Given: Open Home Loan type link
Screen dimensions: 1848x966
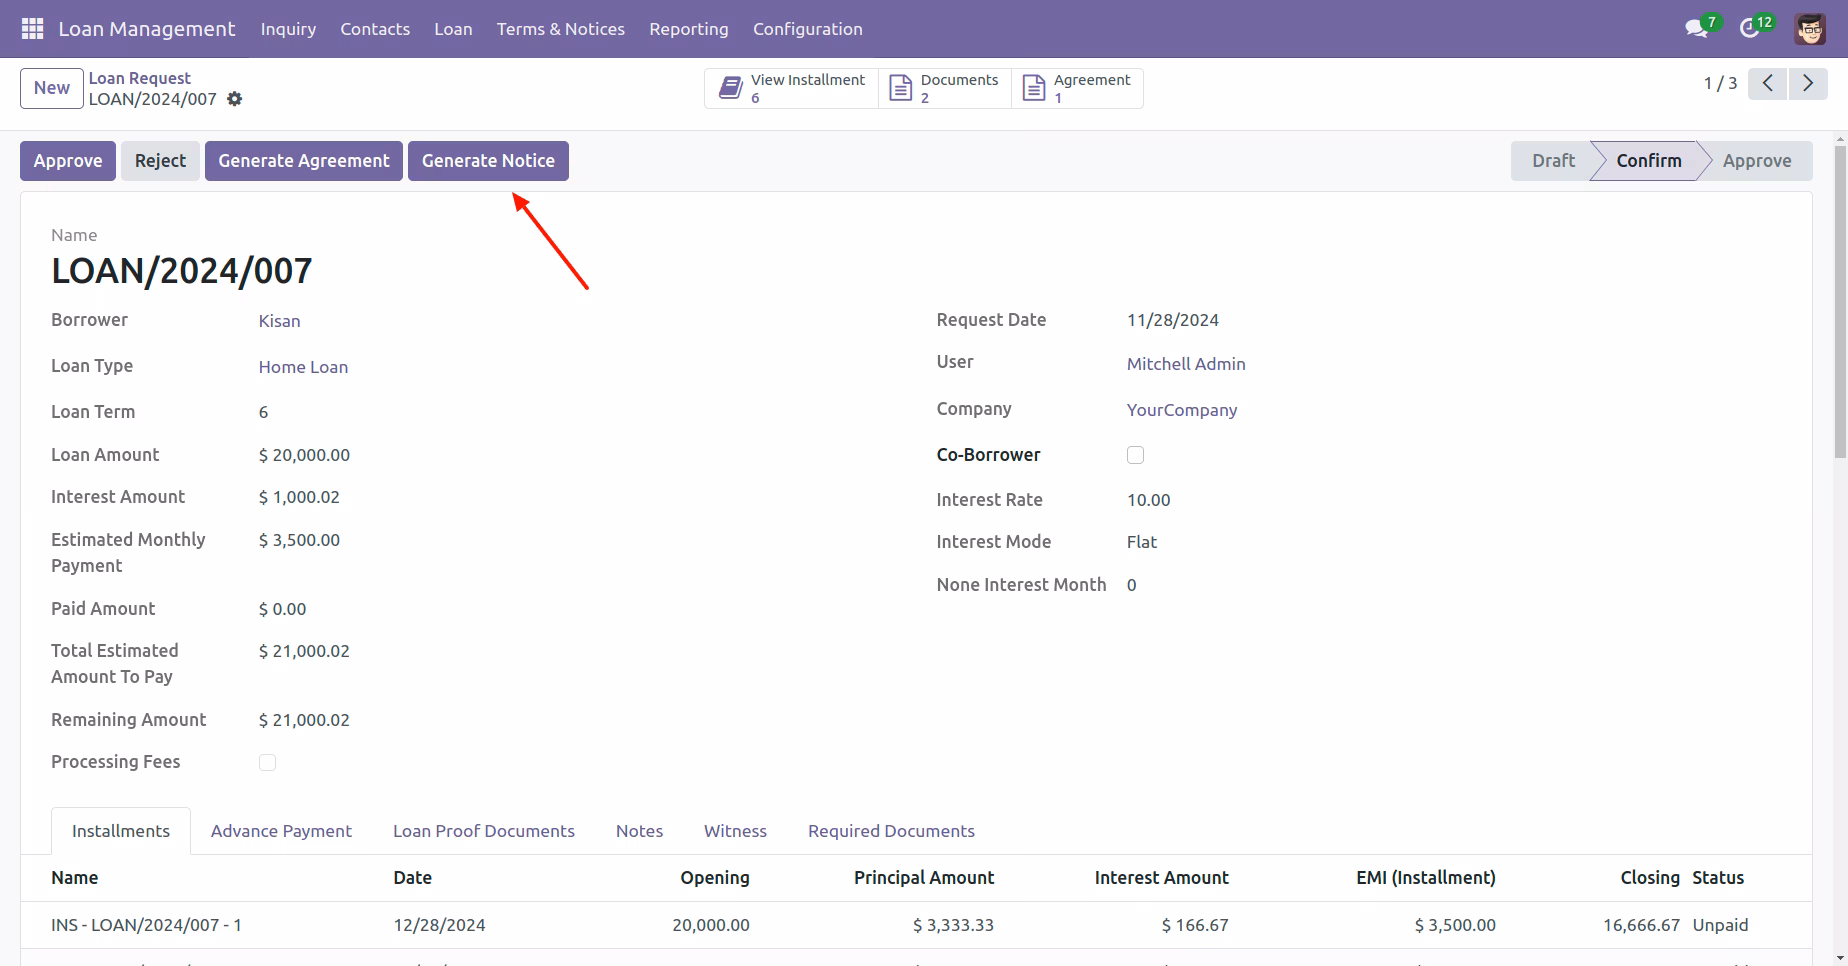Looking at the screenshot, I should pos(303,367).
